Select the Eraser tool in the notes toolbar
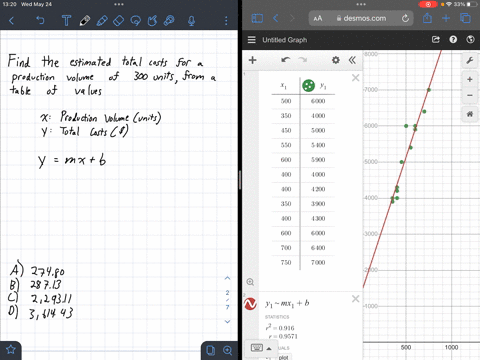This screenshot has height=360, width=480. 119,21
